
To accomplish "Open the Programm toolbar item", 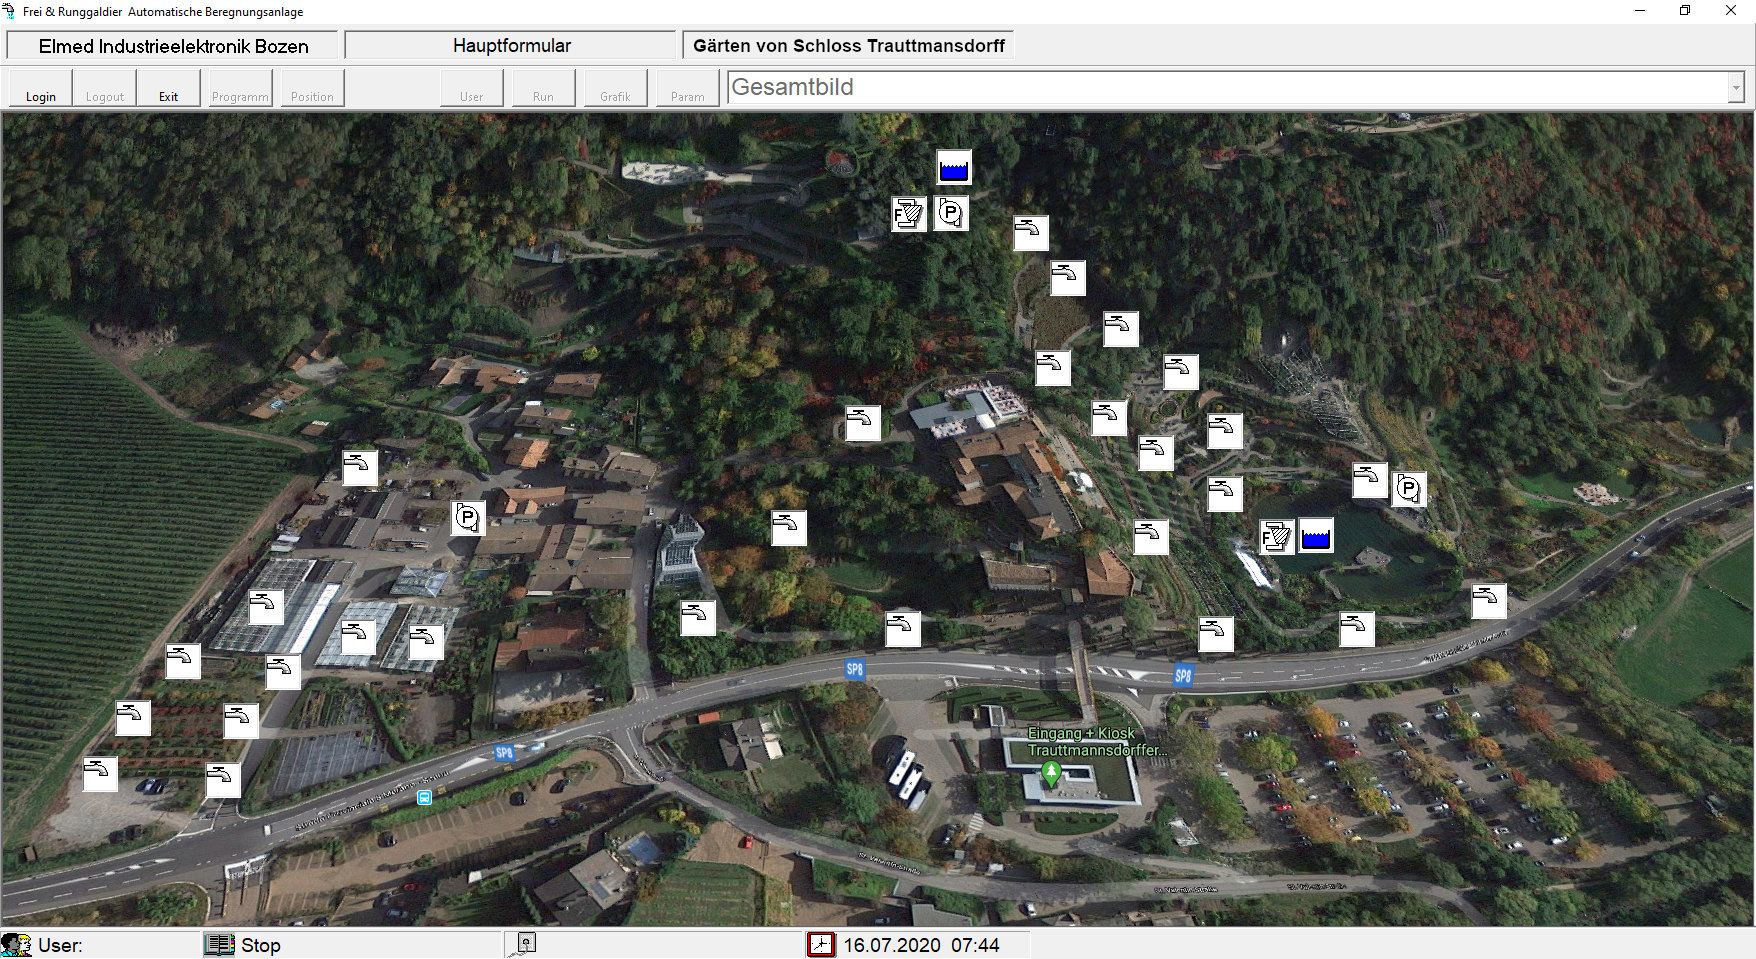I will (240, 88).
